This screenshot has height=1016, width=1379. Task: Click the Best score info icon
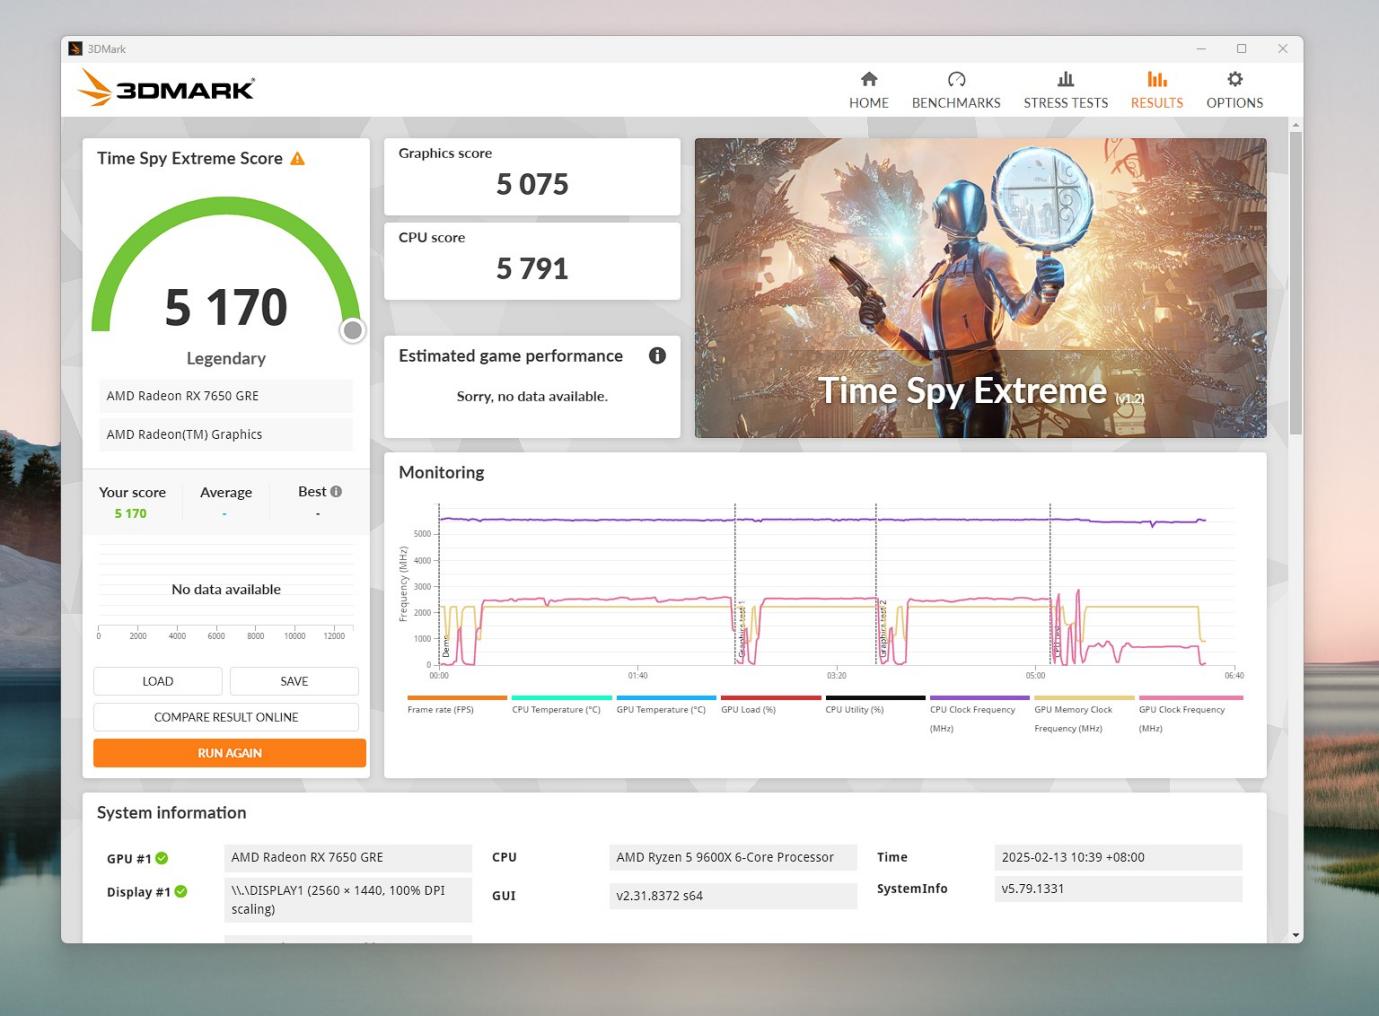(336, 491)
